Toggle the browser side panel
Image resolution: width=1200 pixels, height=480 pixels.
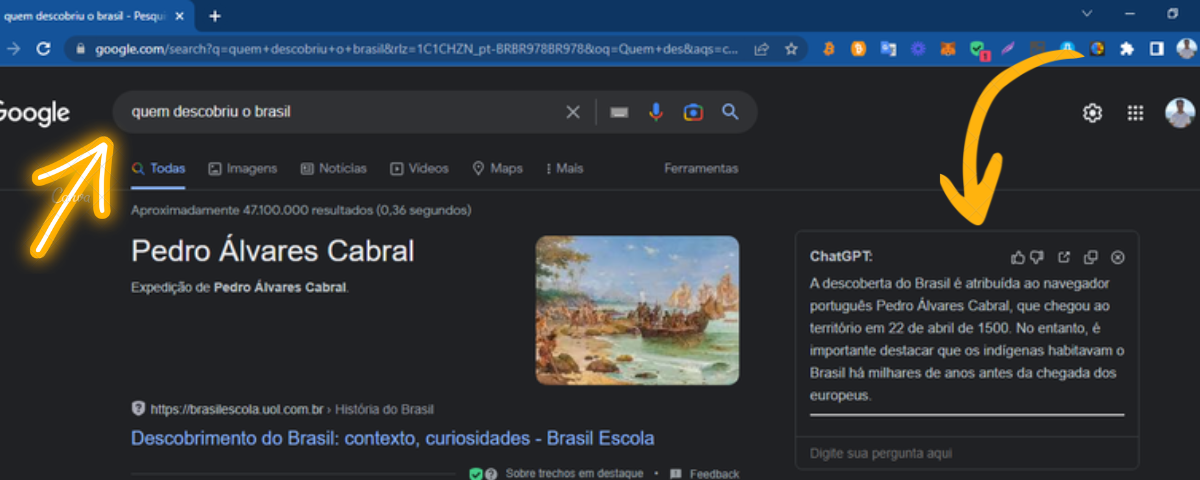click(1156, 48)
